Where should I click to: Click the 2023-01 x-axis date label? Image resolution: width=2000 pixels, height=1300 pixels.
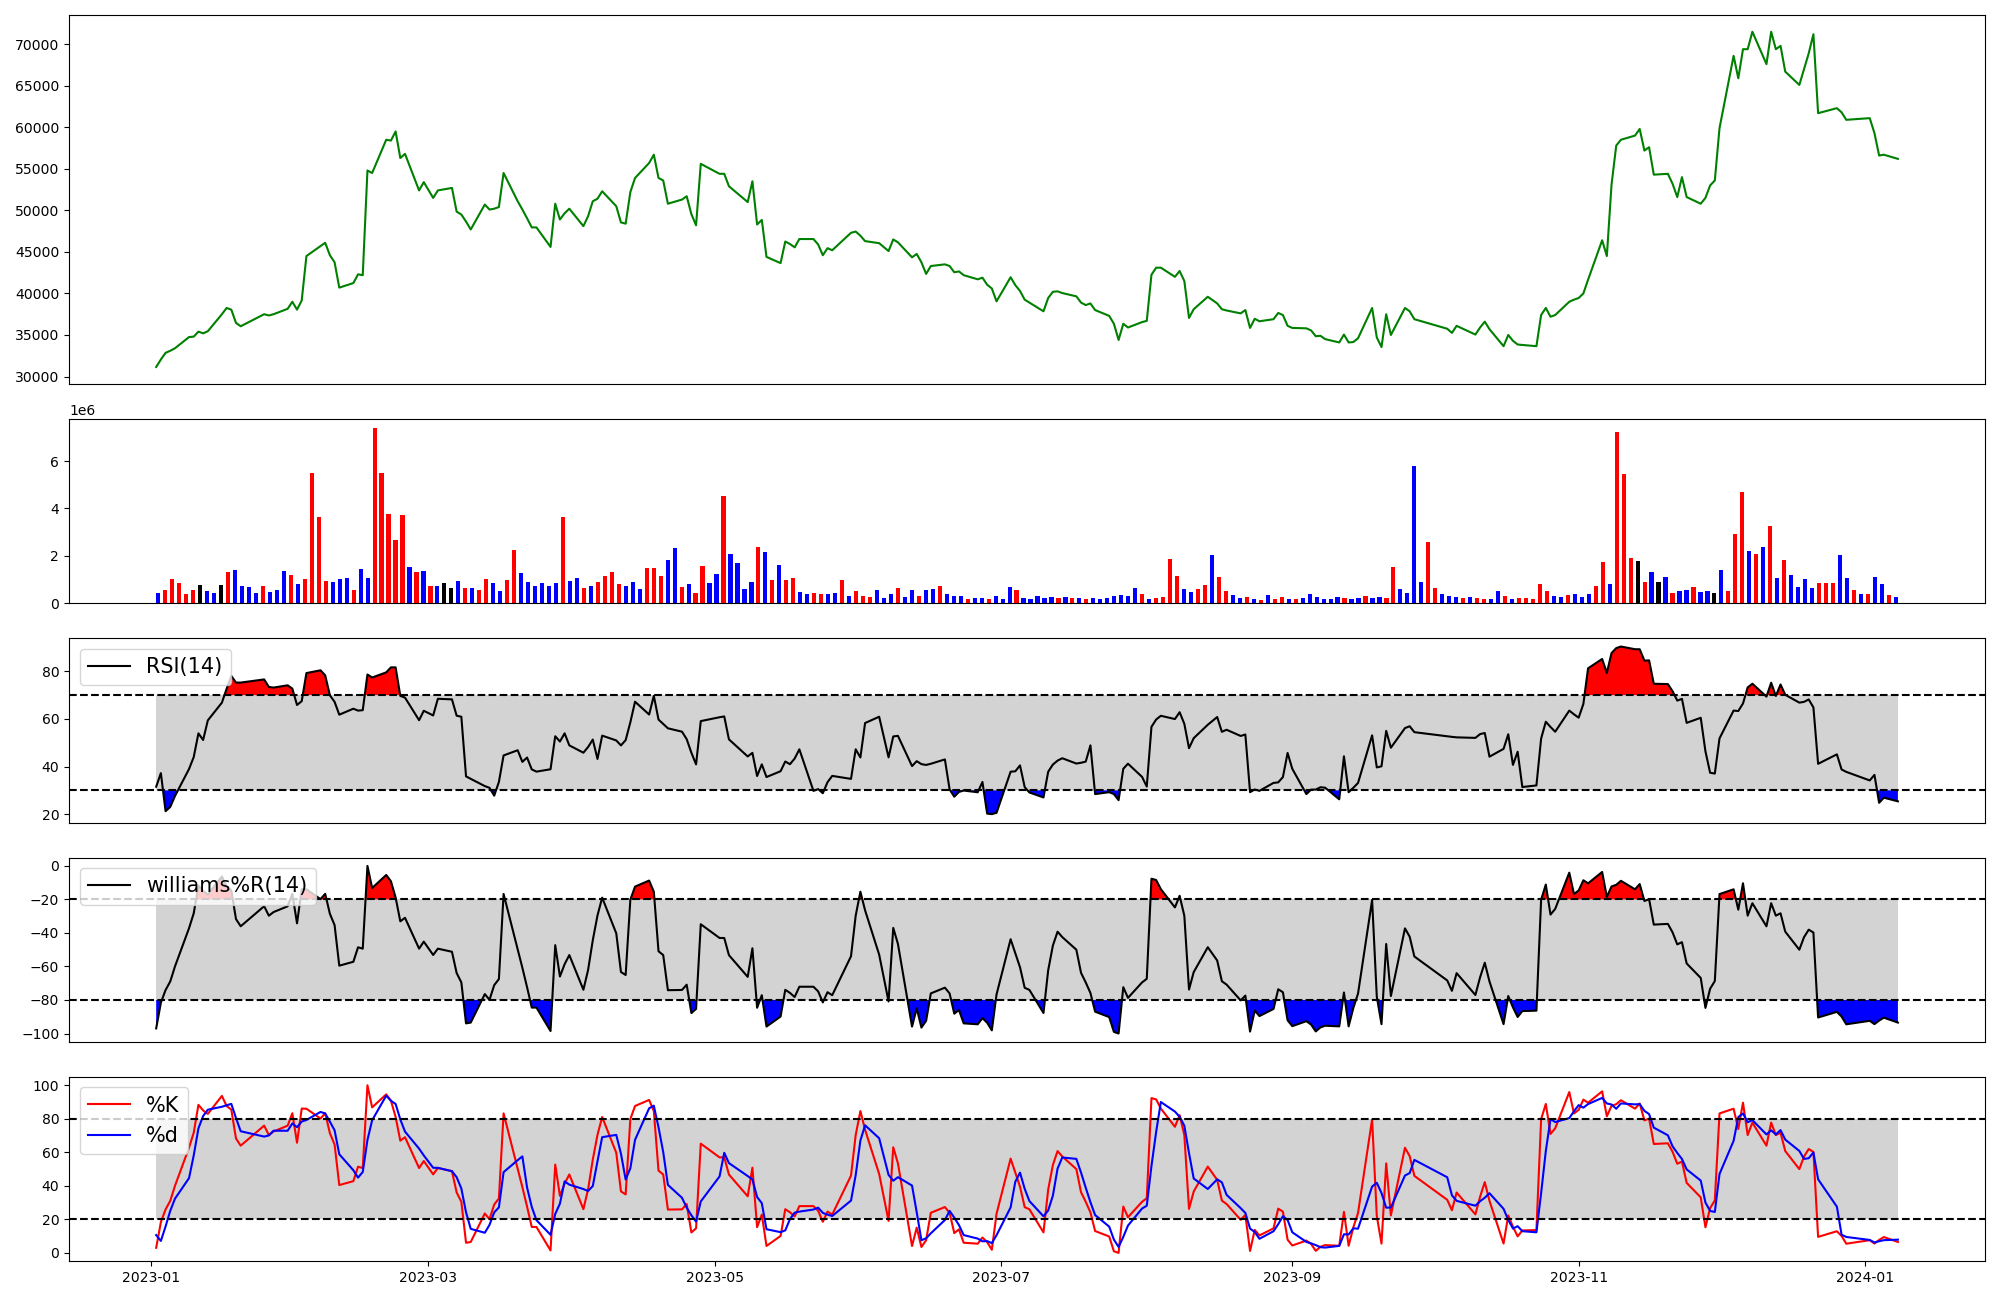[151, 1277]
